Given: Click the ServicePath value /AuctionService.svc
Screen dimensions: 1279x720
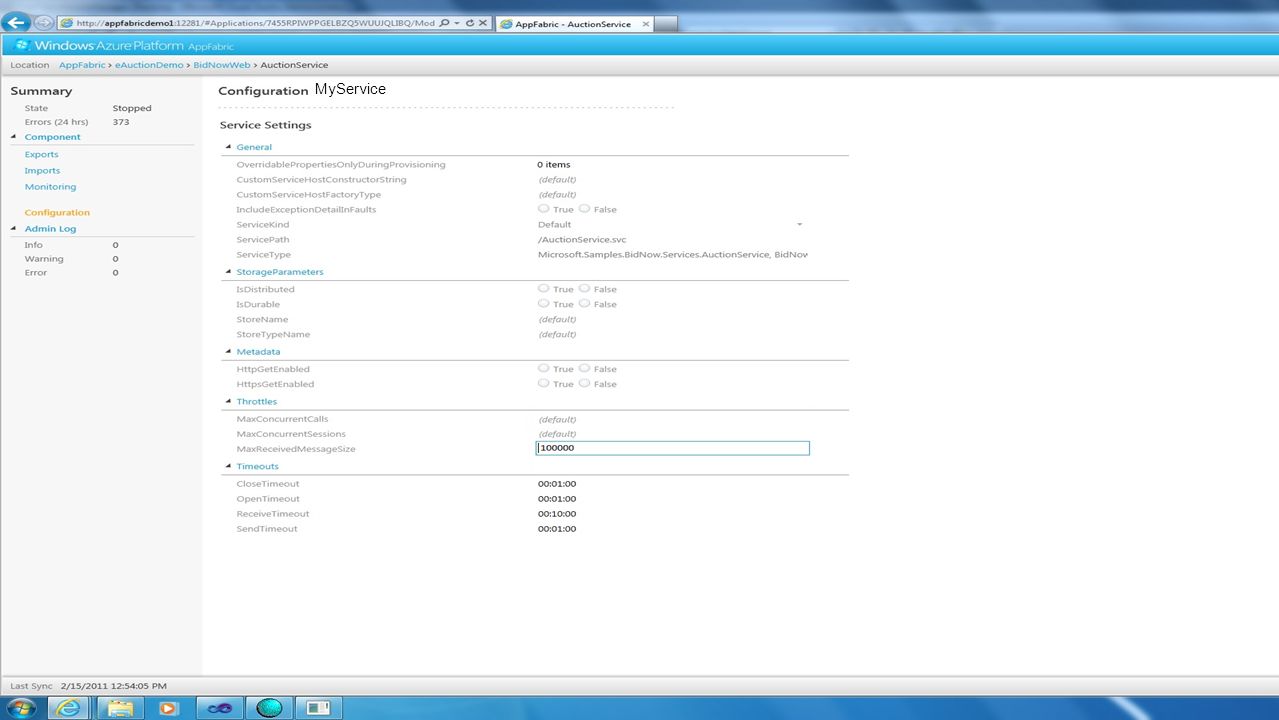Looking at the screenshot, I should 582,240.
